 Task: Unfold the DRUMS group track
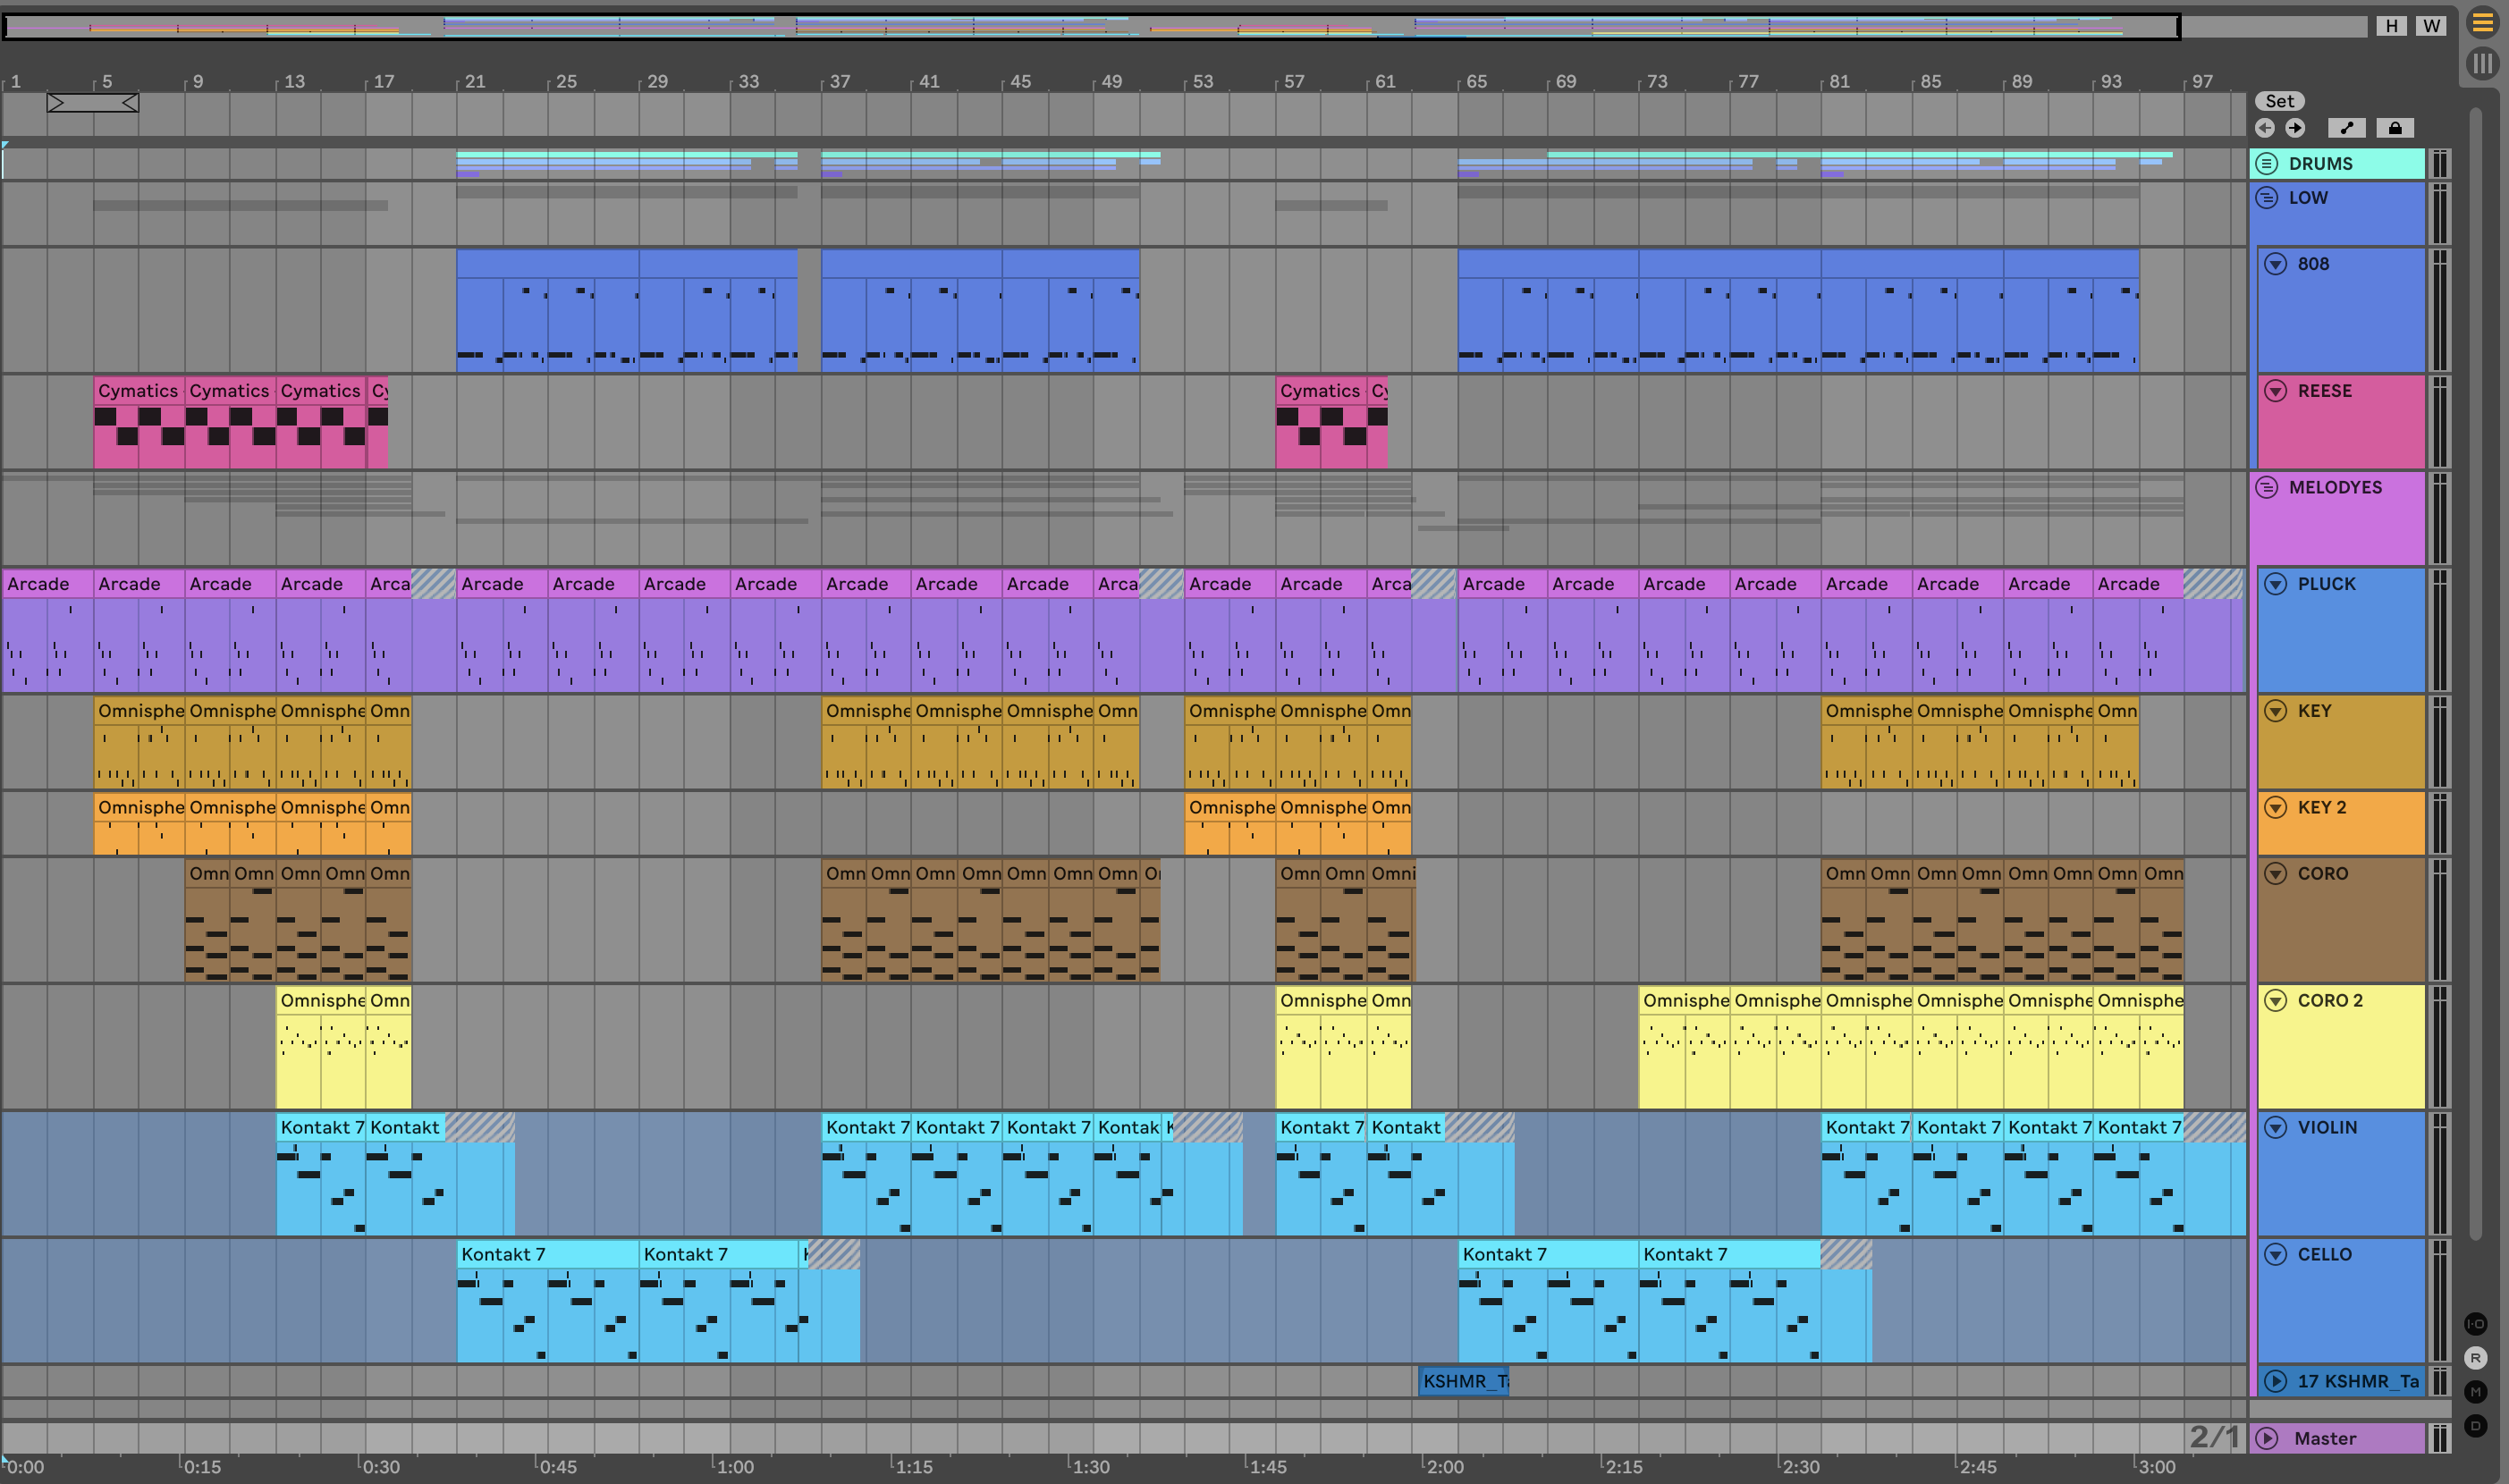[2267, 163]
